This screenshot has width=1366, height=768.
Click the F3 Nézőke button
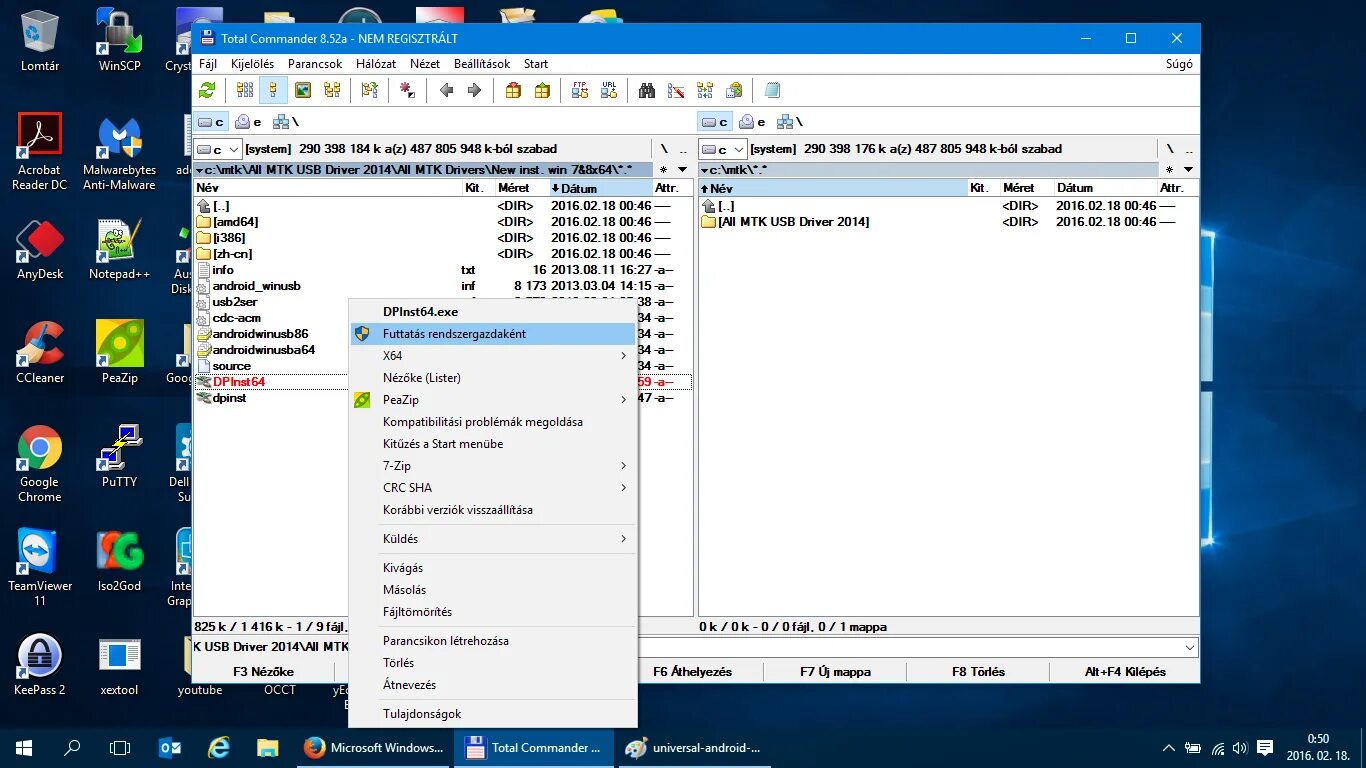coord(263,672)
